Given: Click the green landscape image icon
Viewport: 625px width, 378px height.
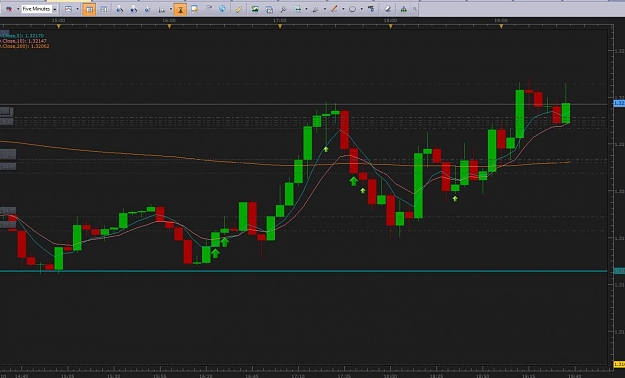Looking at the screenshot, I should click(x=255, y=9).
